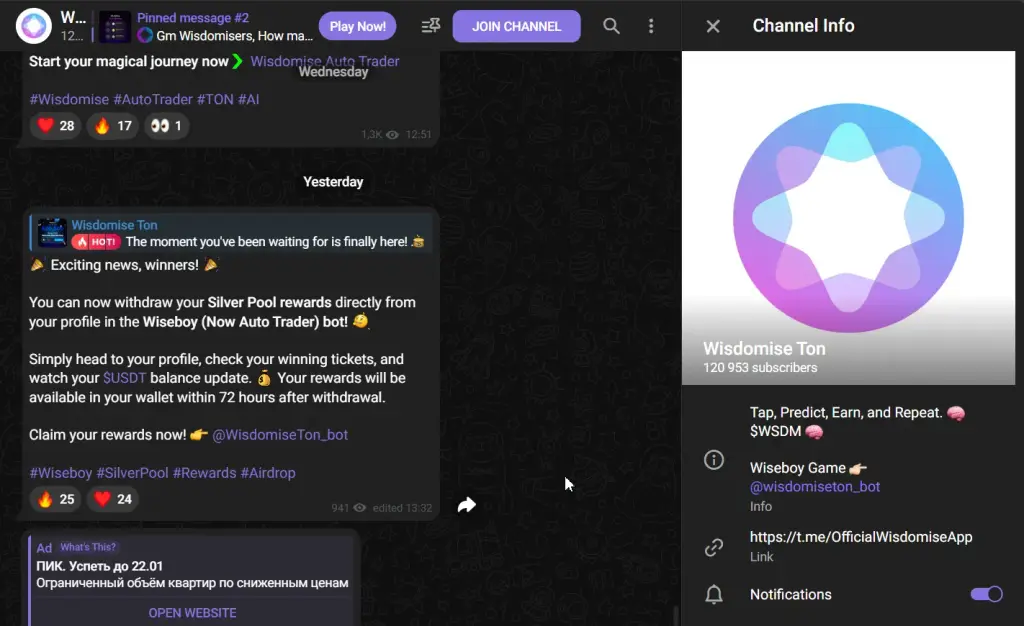Click the Play Now! button
The height and width of the screenshot is (626, 1024).
(357, 26)
